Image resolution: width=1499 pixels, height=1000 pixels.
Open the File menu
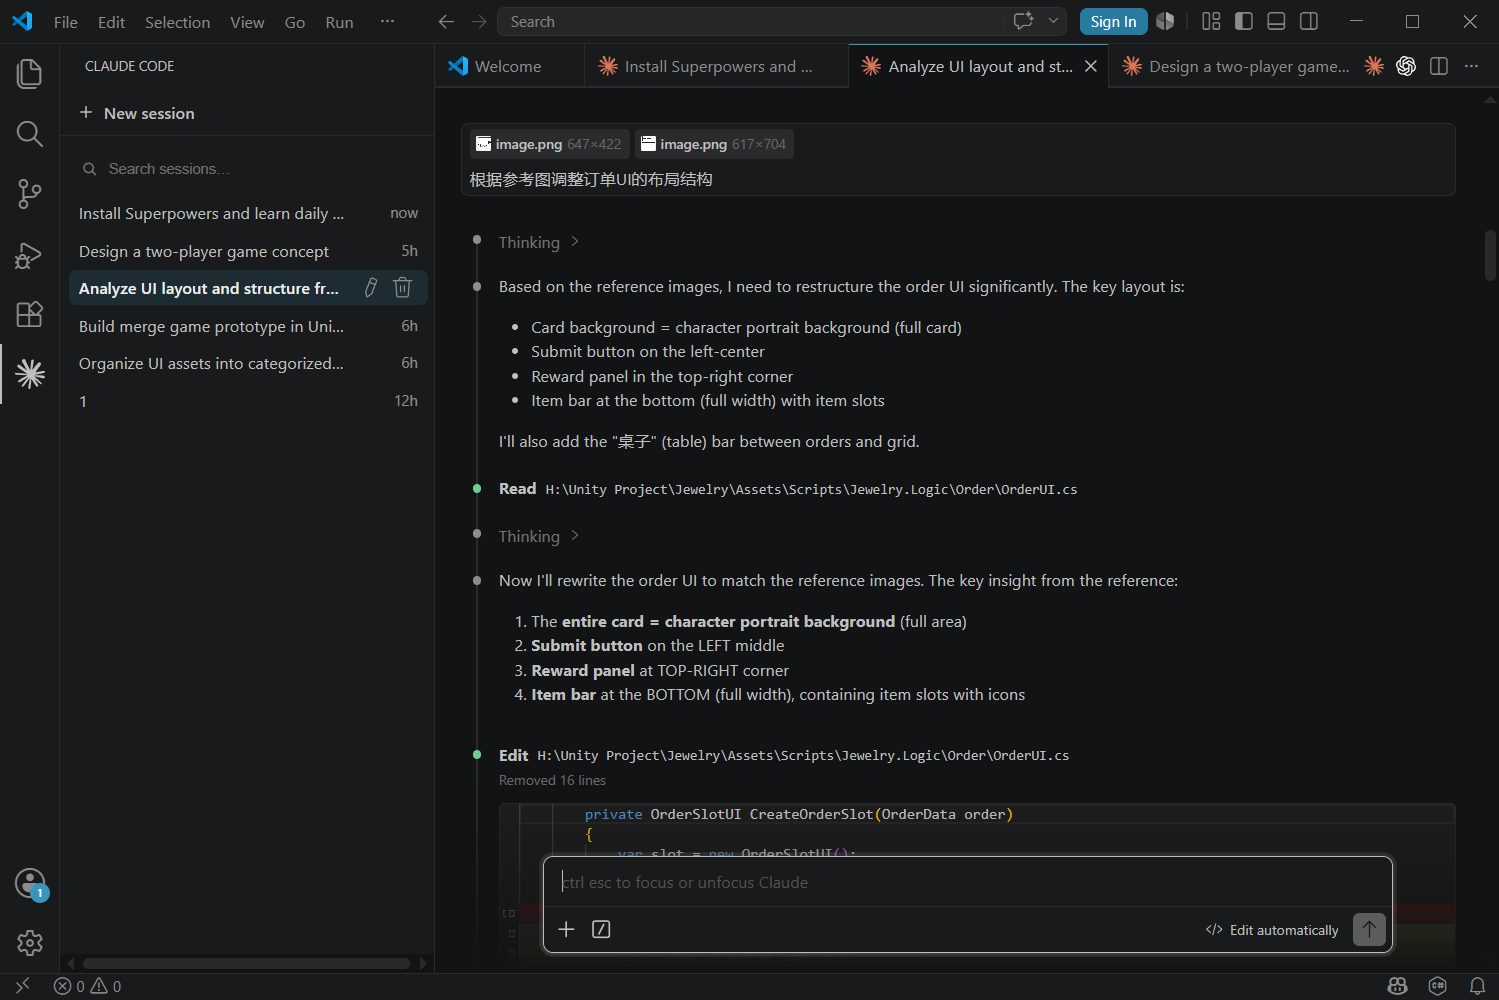[65, 22]
